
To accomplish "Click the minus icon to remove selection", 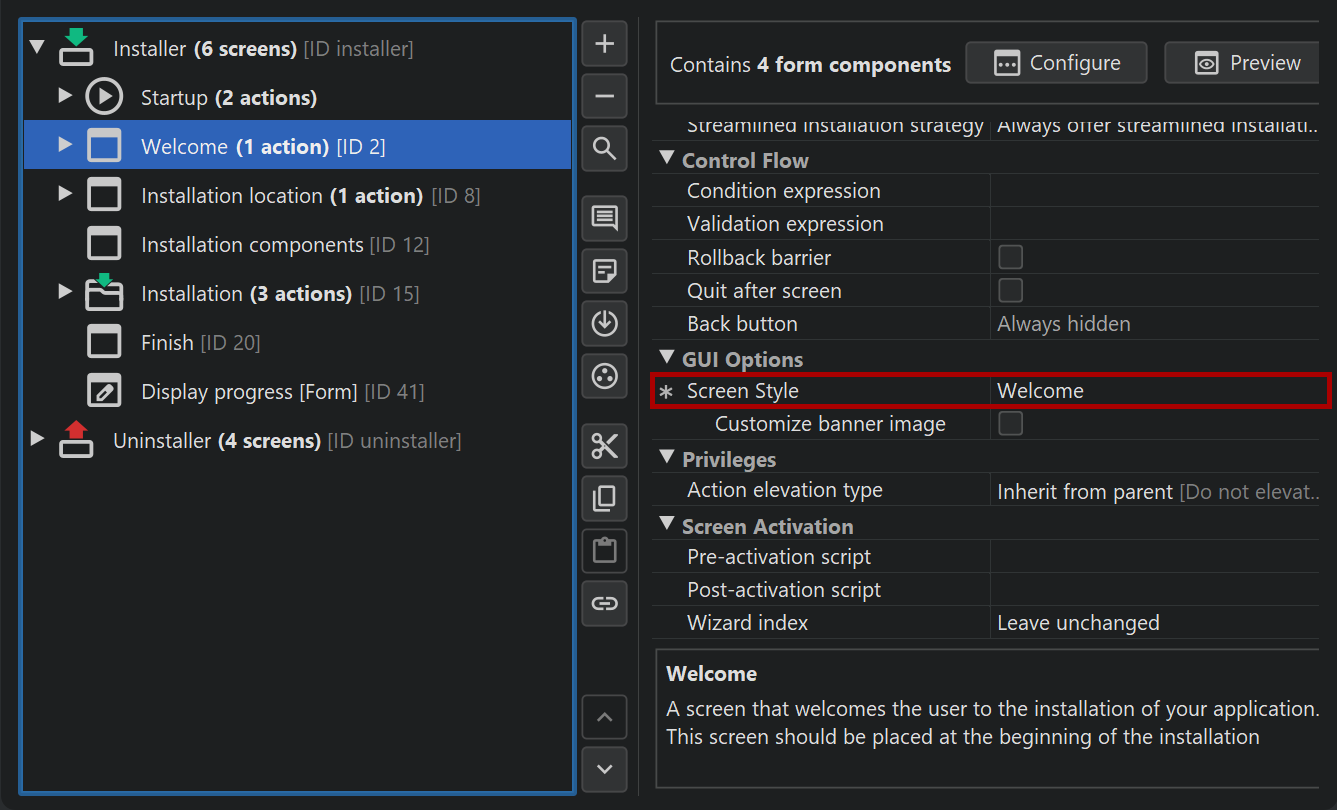I will pyautogui.click(x=604, y=97).
